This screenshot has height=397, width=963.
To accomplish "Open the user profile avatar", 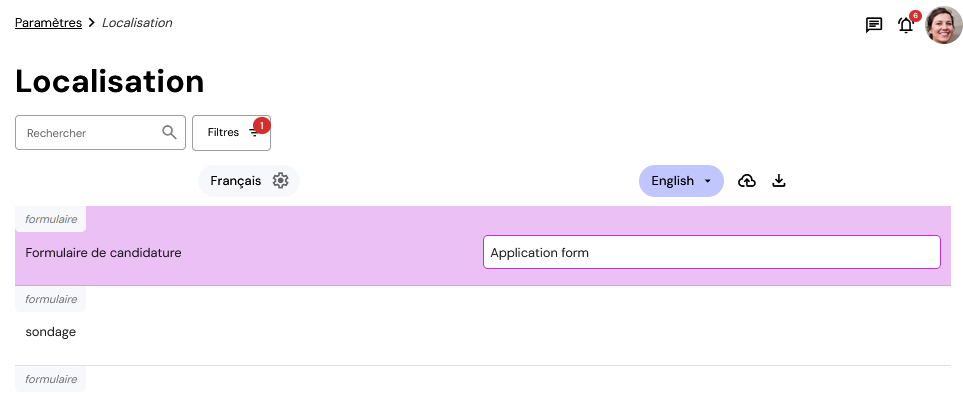I will tap(943, 25).
